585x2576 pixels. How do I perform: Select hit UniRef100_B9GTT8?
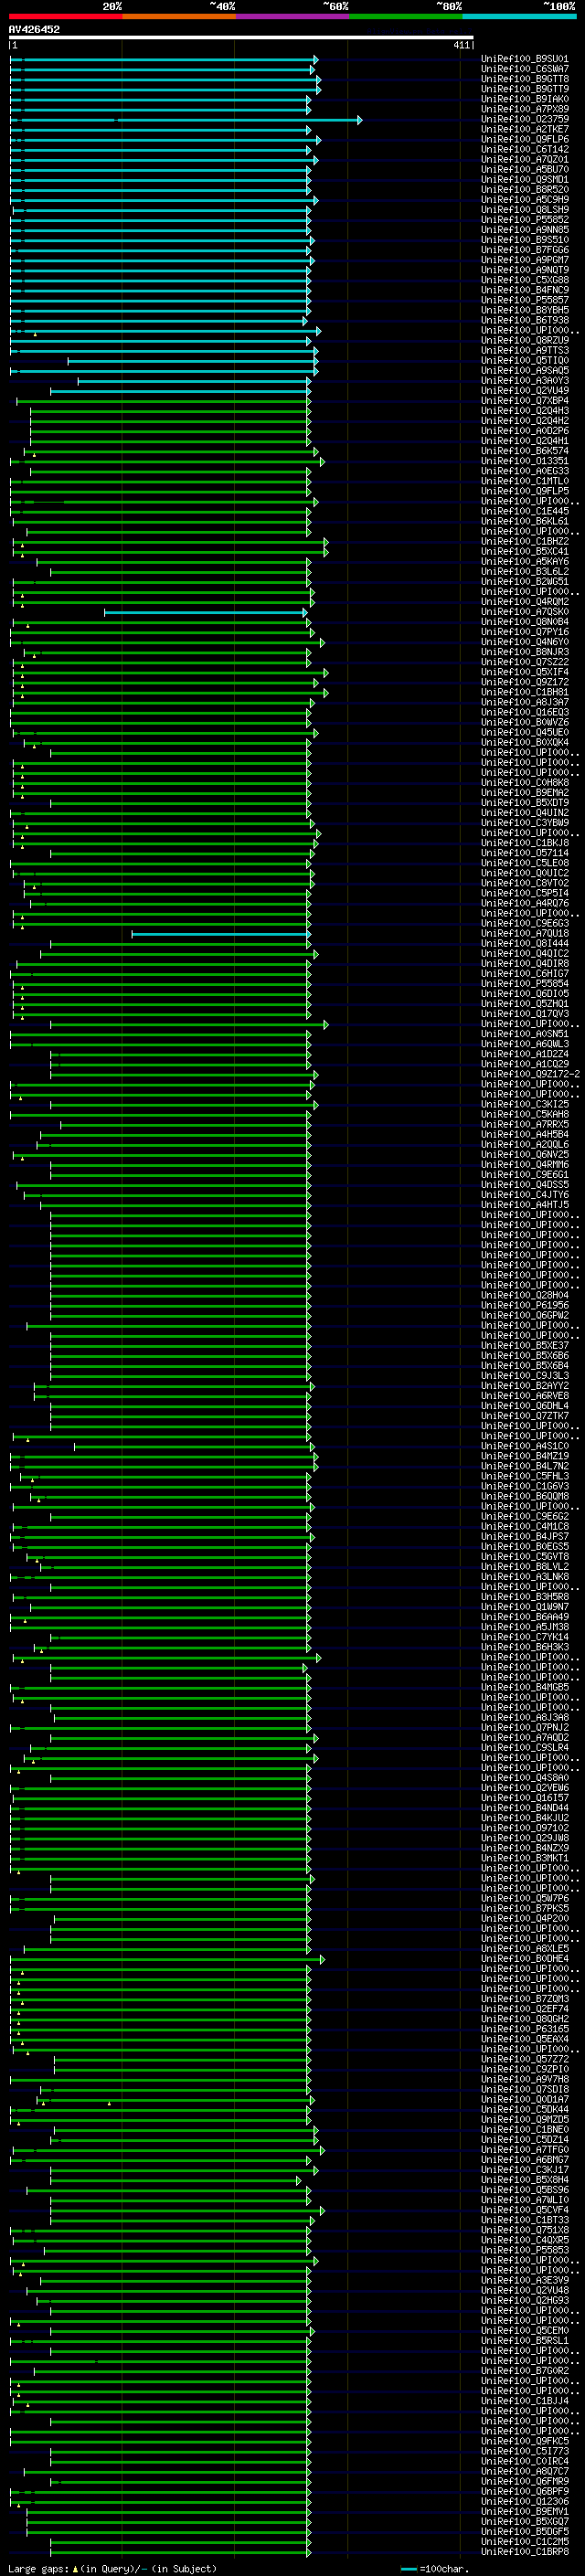(525, 79)
